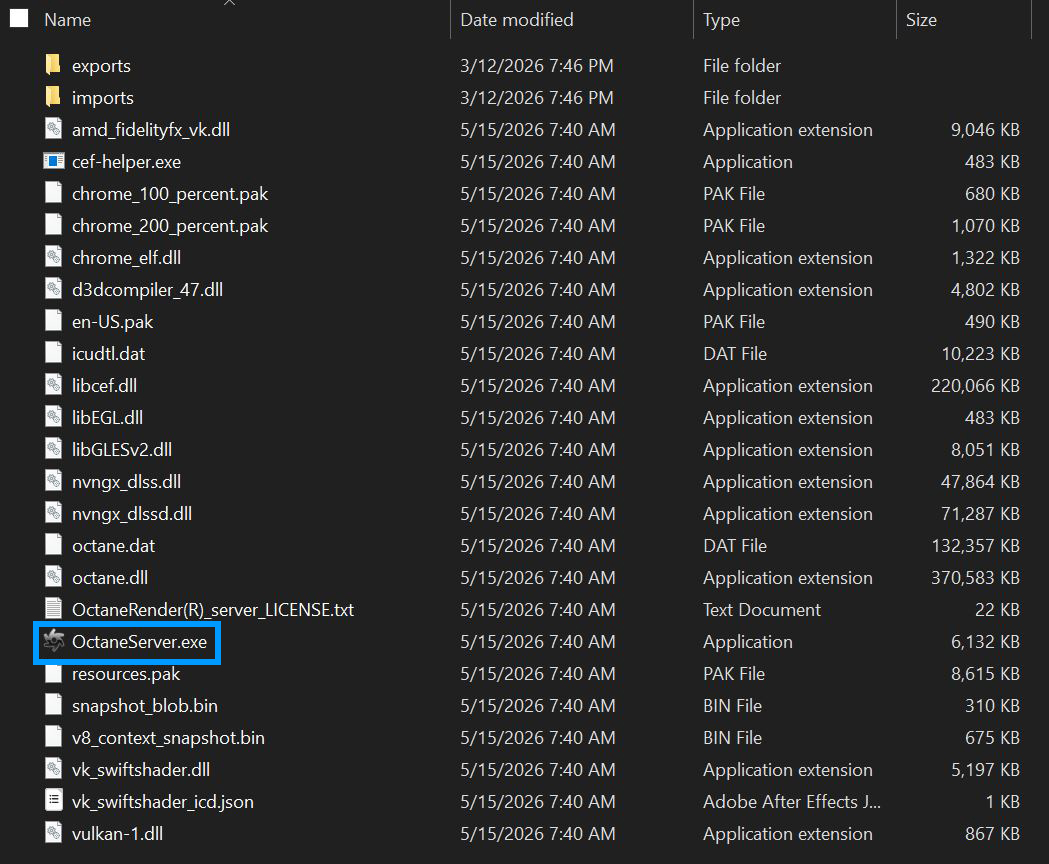1049x864 pixels.
Task: Click the file name cef-helper.exe
Action: point(126,162)
